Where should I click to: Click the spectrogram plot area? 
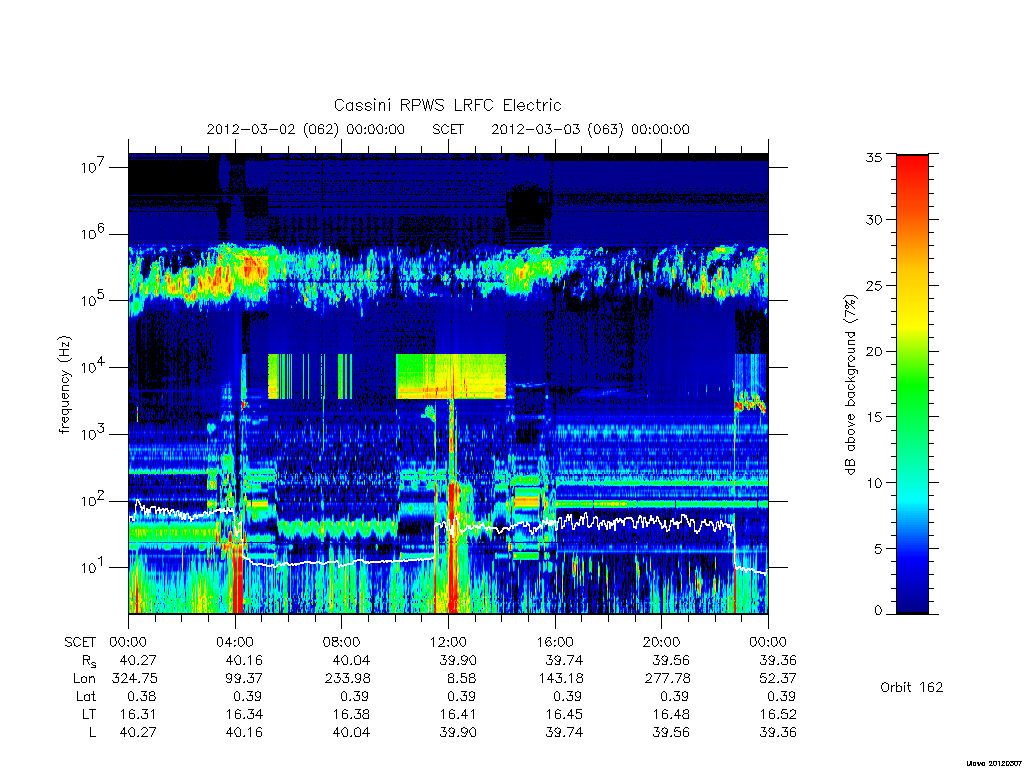[448, 384]
